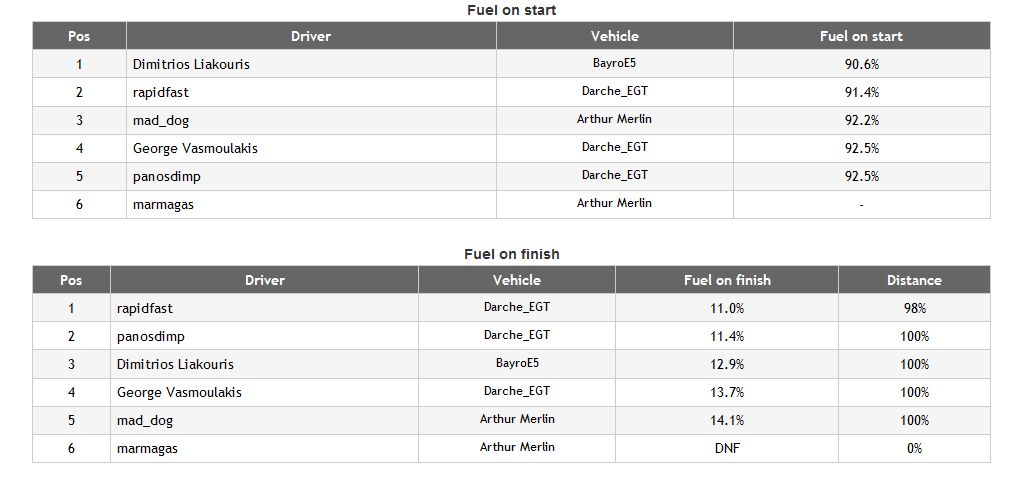Viewport: 1019px width, 477px height.
Task: Click marmagas DNF cell
Action: tap(727, 448)
